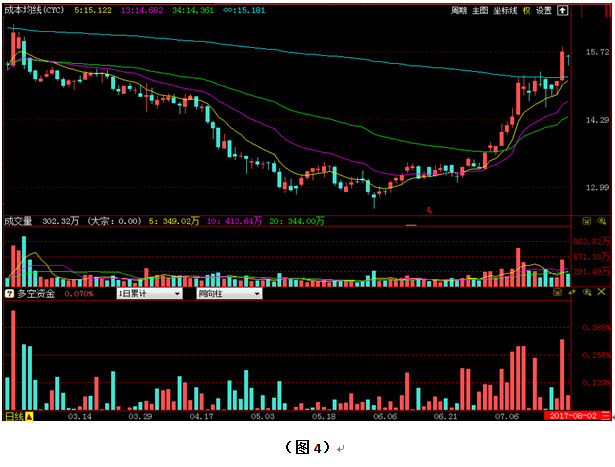
Task: Click the 成交量 indicator label
Action: click(x=19, y=221)
